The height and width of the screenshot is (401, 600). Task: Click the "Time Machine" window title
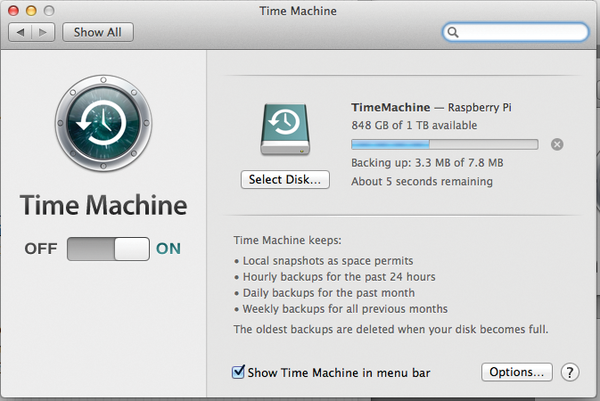click(298, 11)
